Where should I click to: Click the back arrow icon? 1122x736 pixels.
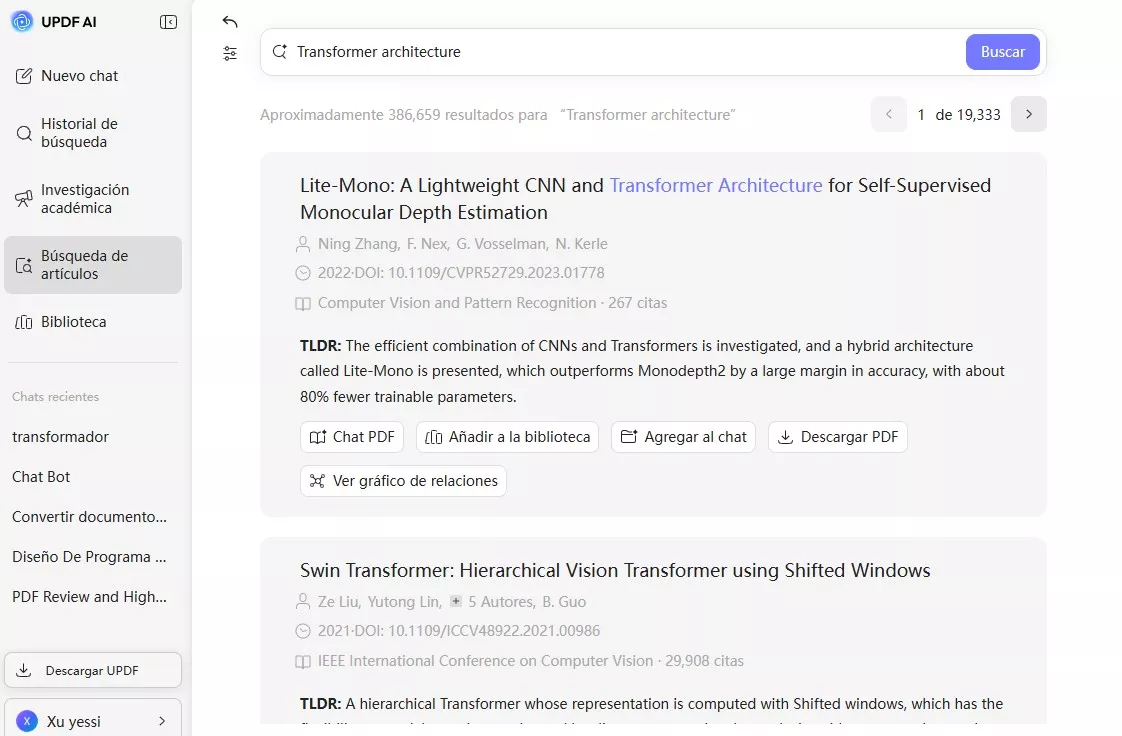(230, 22)
